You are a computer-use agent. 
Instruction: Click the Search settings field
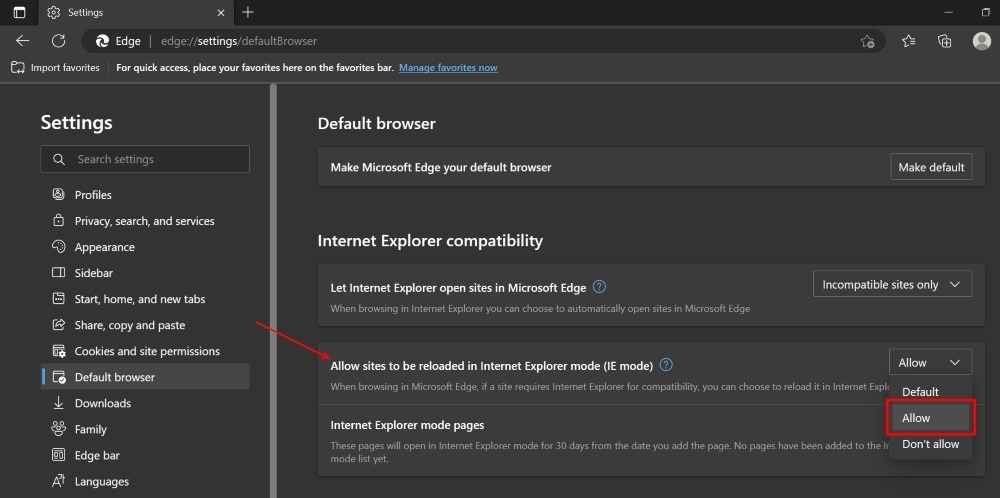click(x=145, y=159)
